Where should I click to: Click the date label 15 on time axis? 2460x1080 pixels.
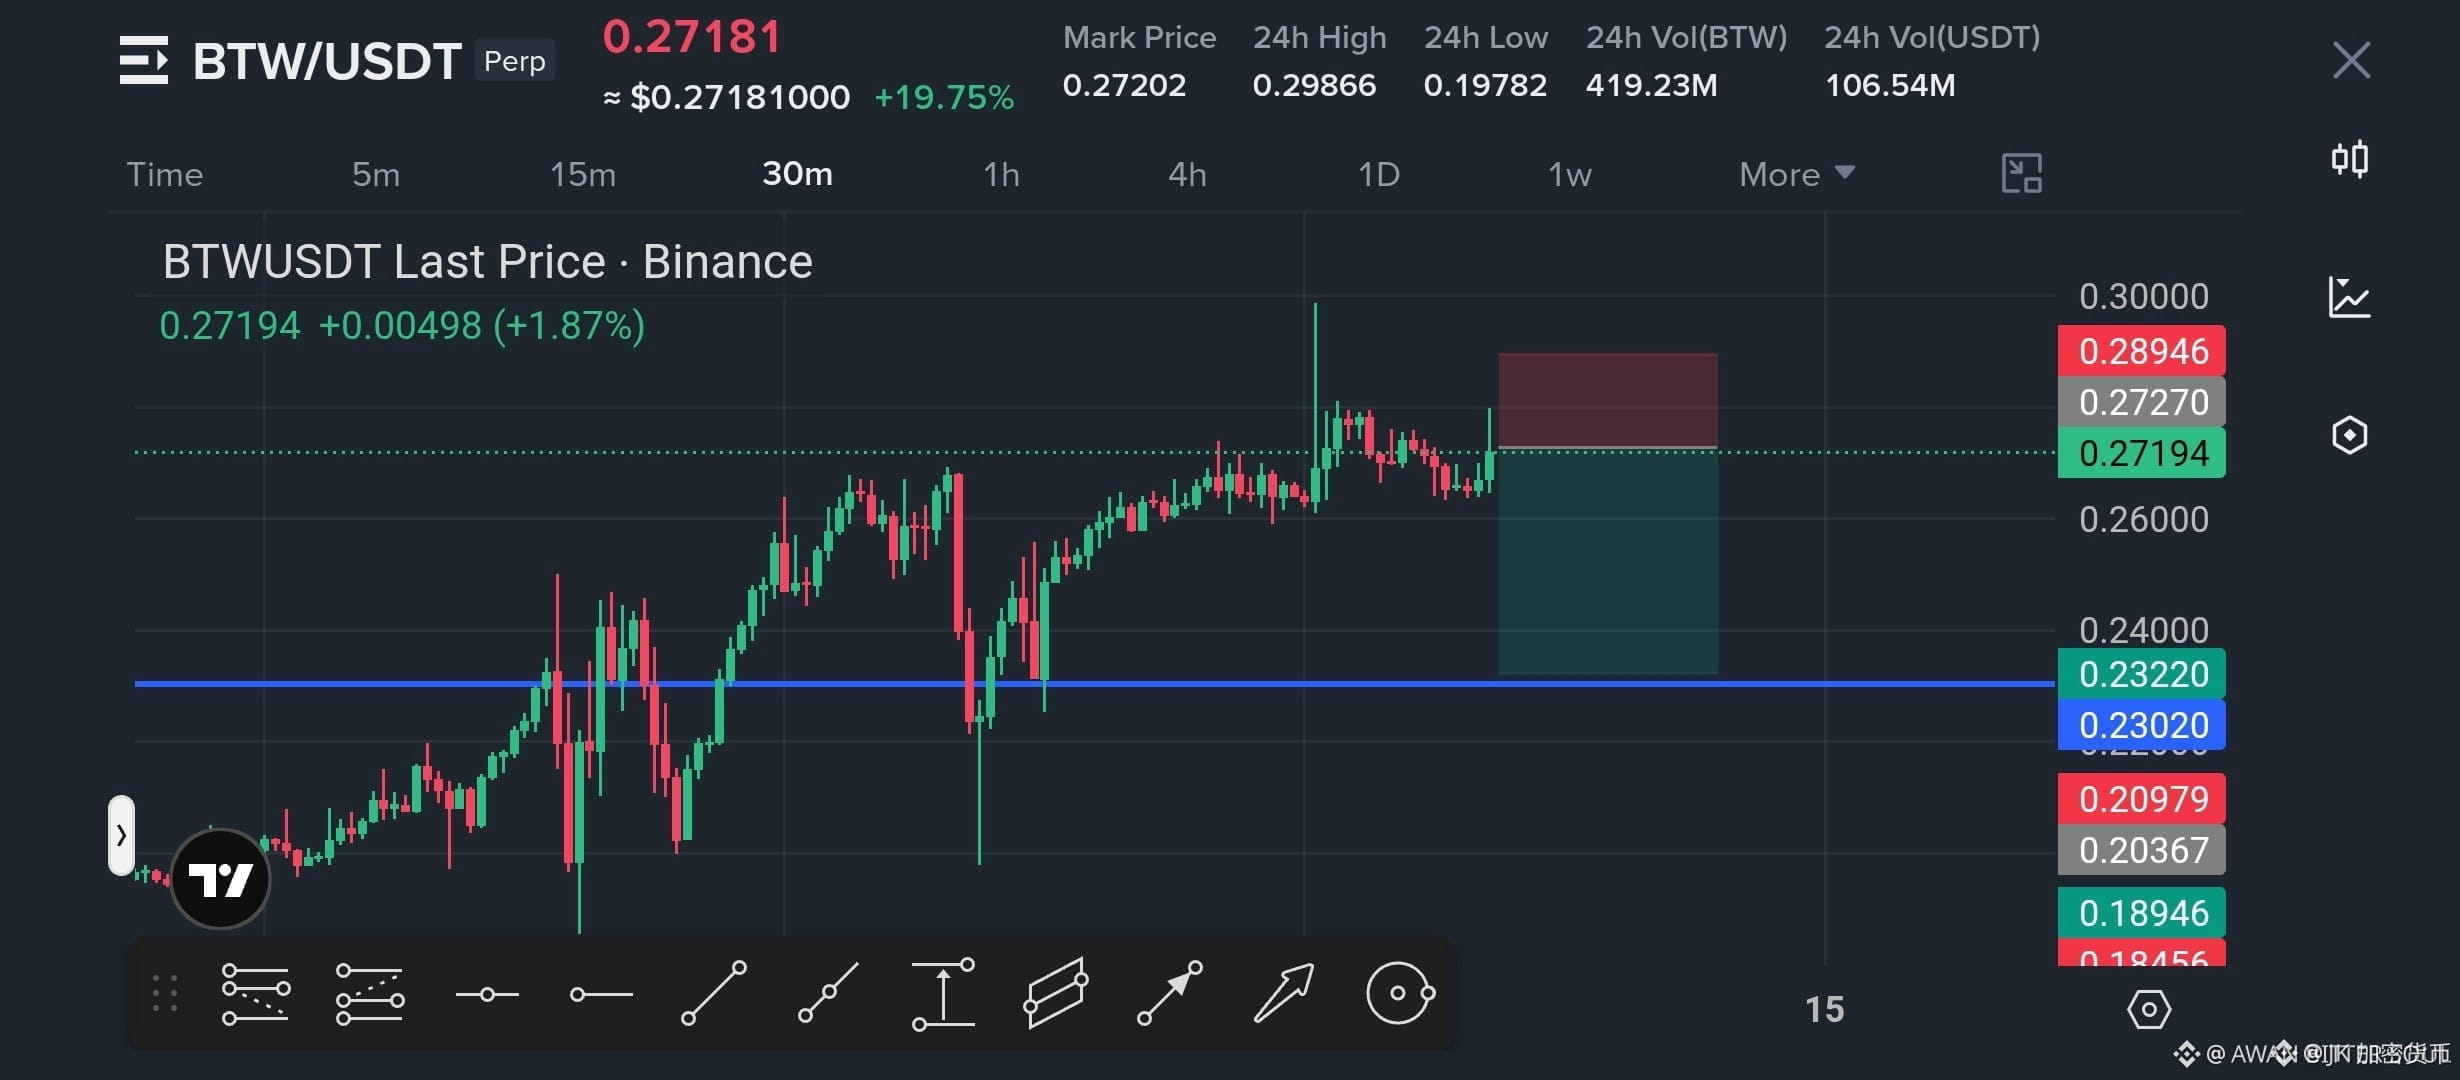[1825, 1009]
